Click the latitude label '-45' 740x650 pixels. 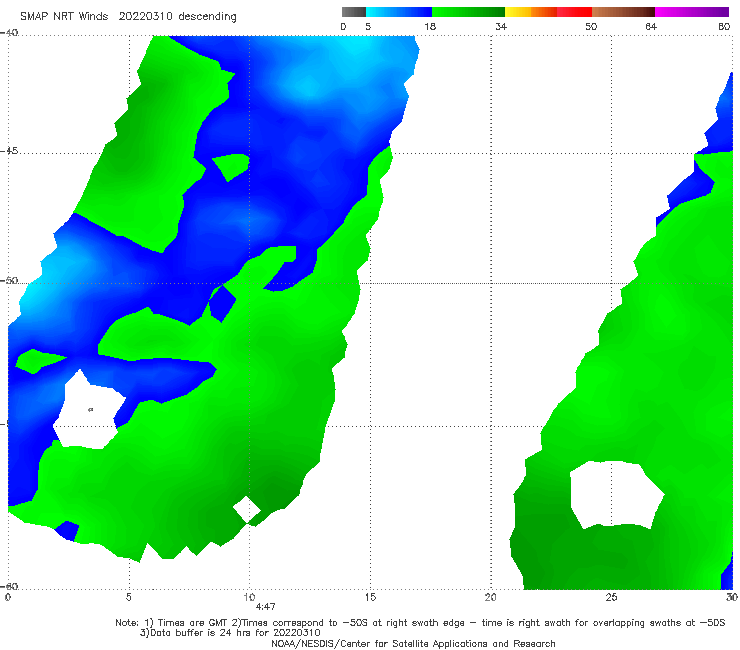(9, 151)
